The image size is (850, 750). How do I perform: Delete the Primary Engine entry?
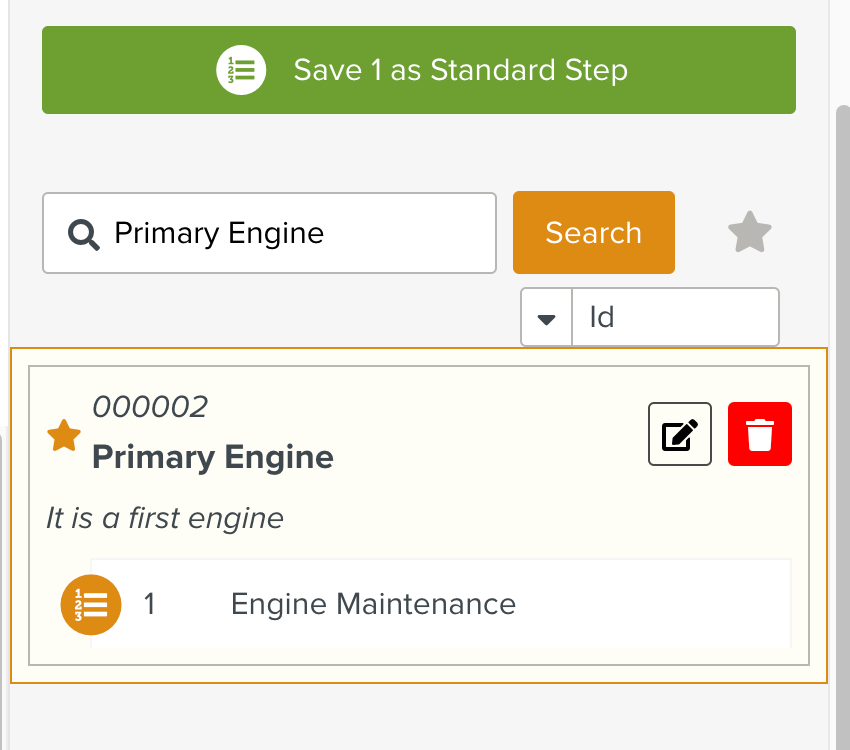[x=760, y=434]
